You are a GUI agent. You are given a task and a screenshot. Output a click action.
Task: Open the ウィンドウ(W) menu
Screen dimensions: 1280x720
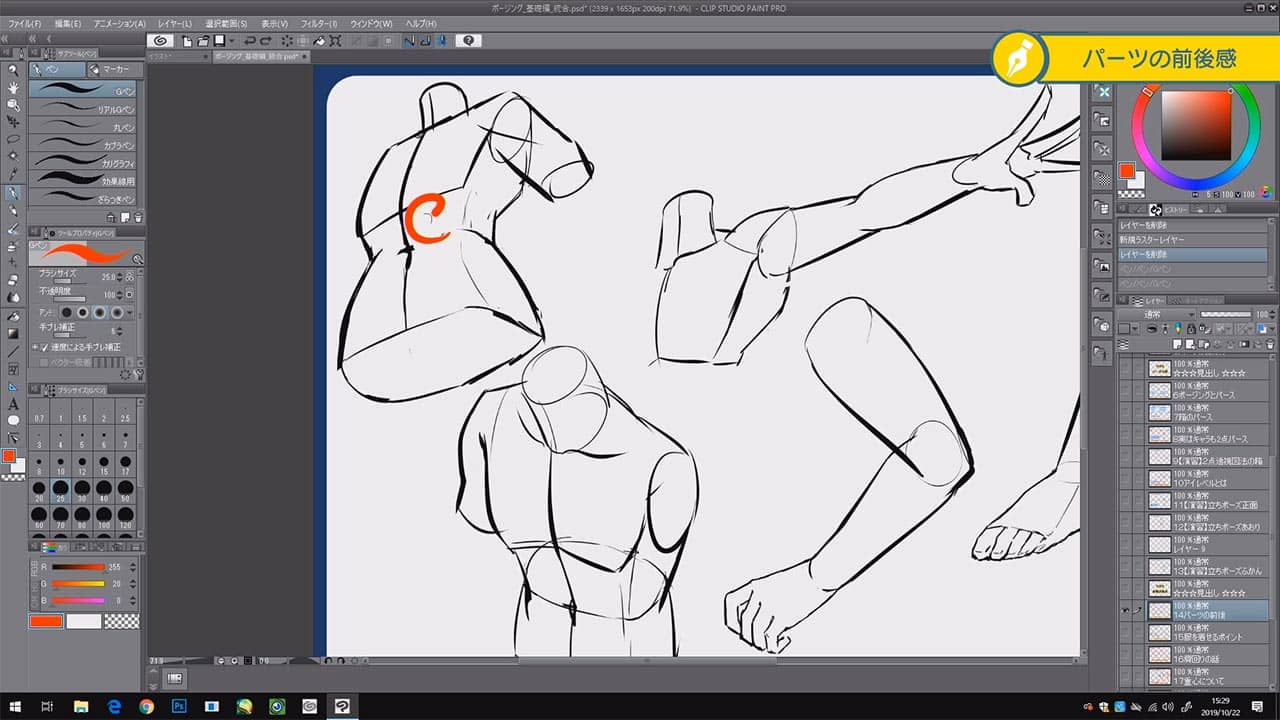coord(372,23)
